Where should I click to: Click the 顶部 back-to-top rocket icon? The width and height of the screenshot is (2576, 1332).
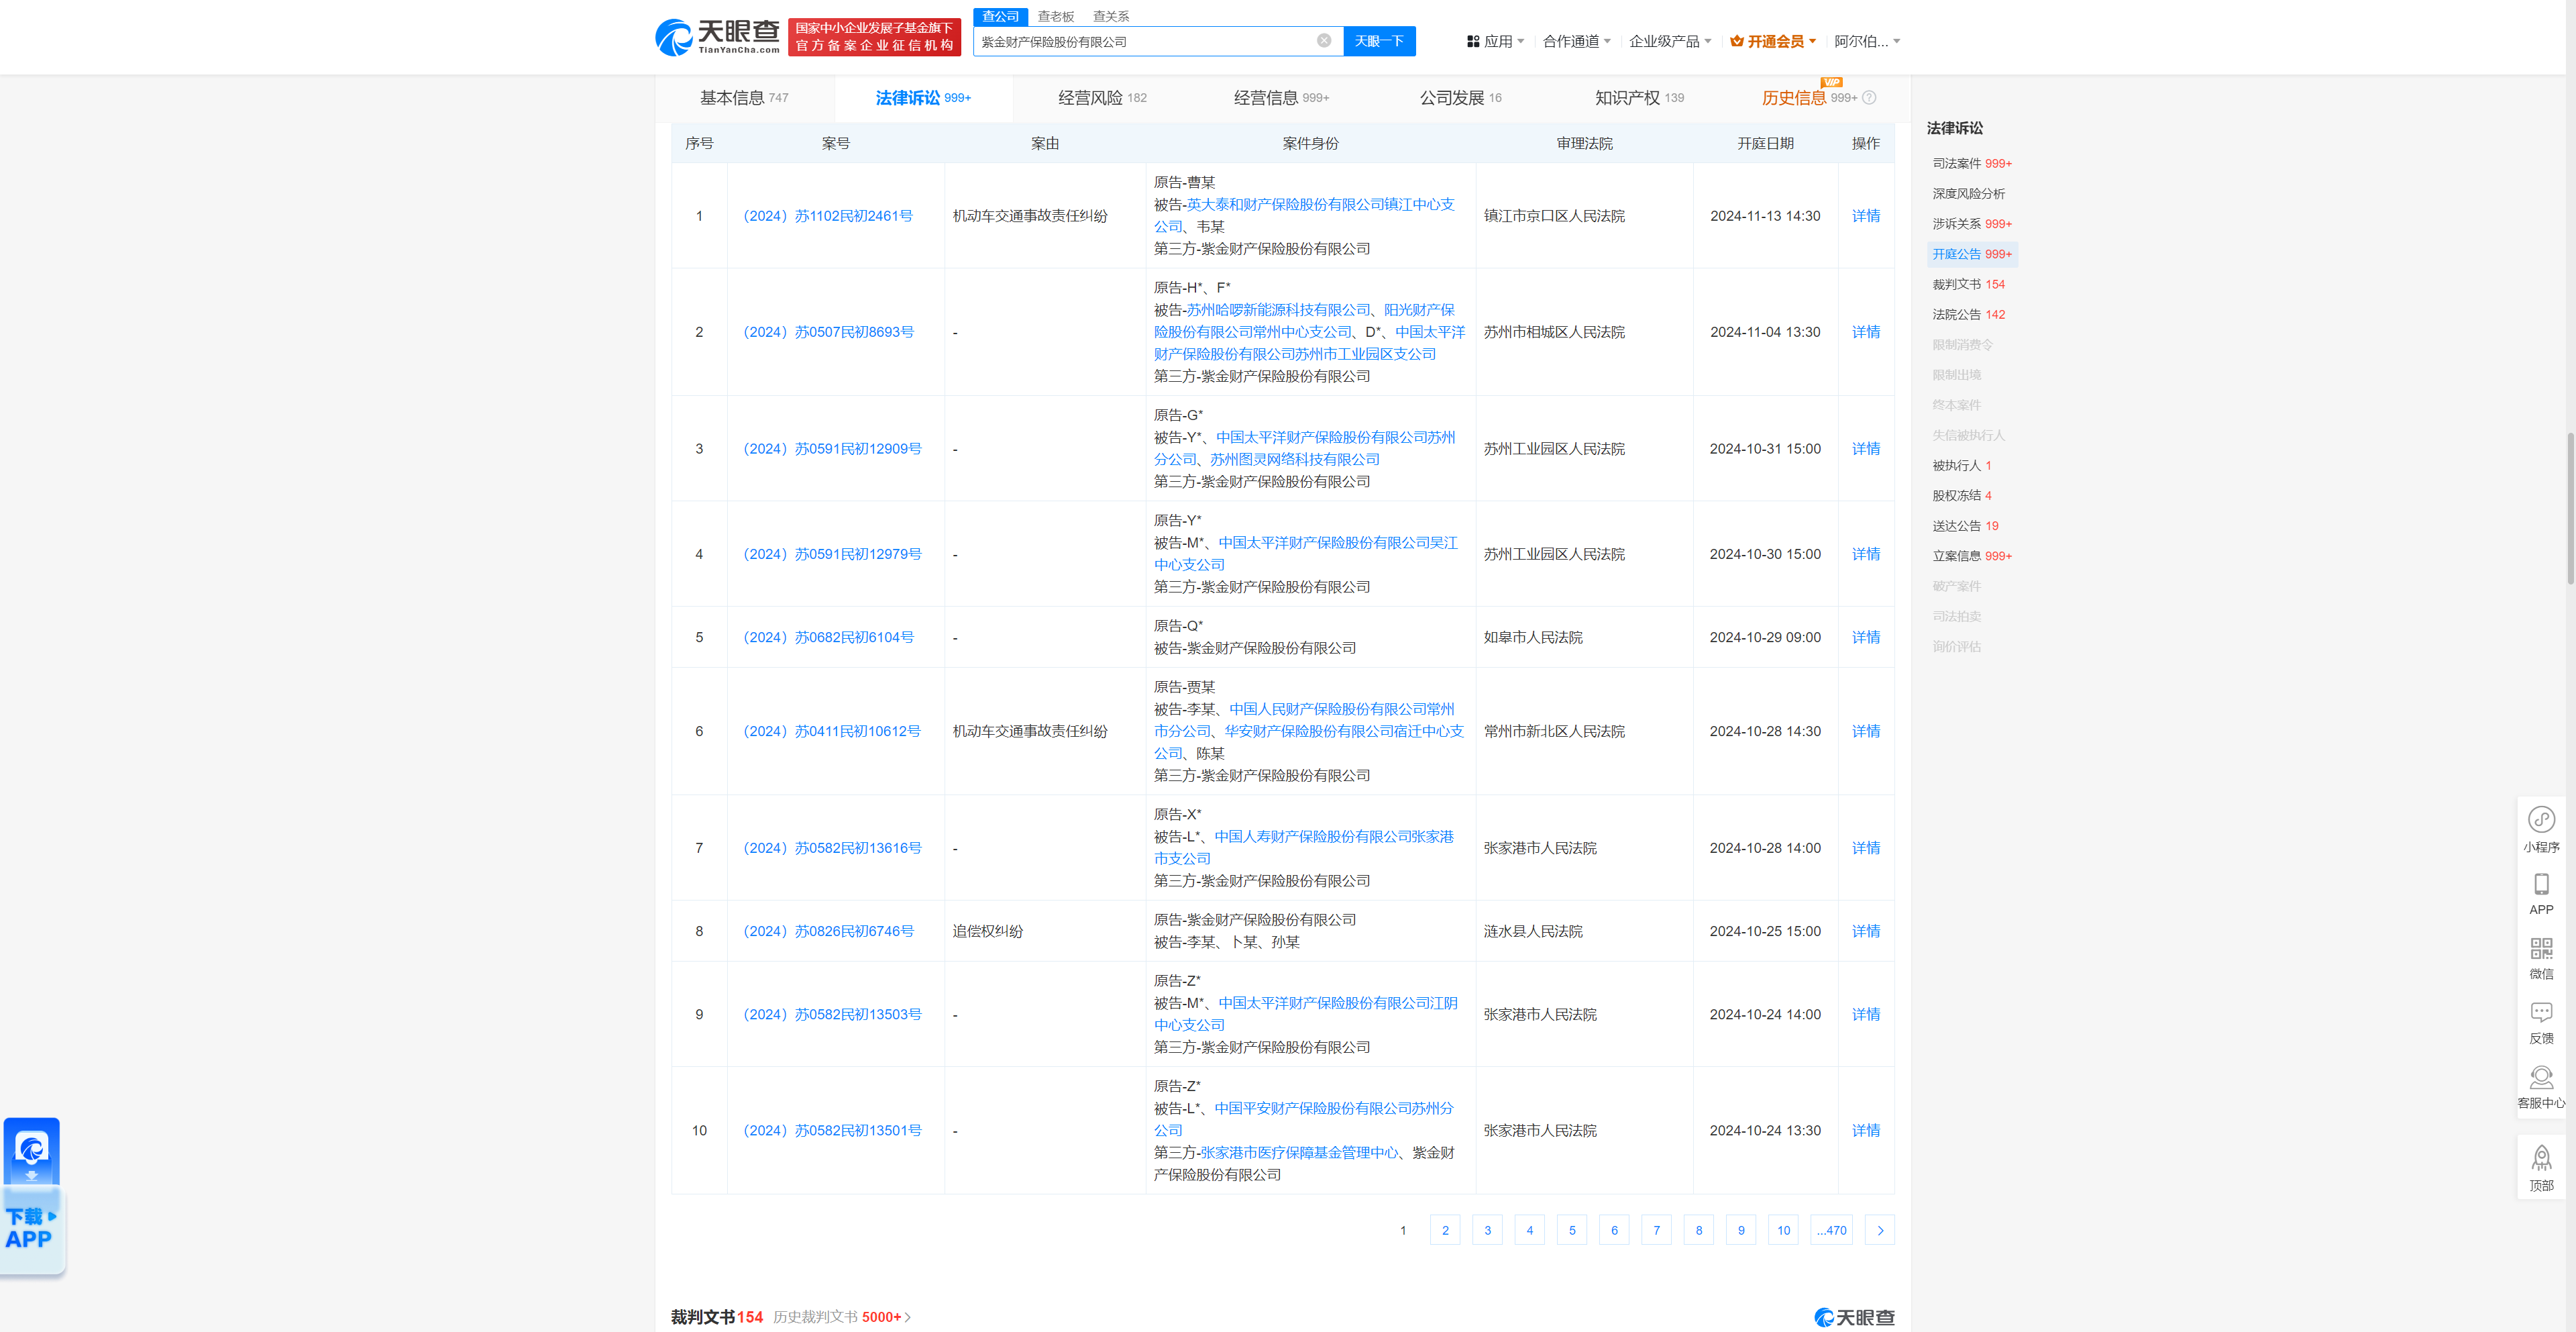click(2541, 1159)
